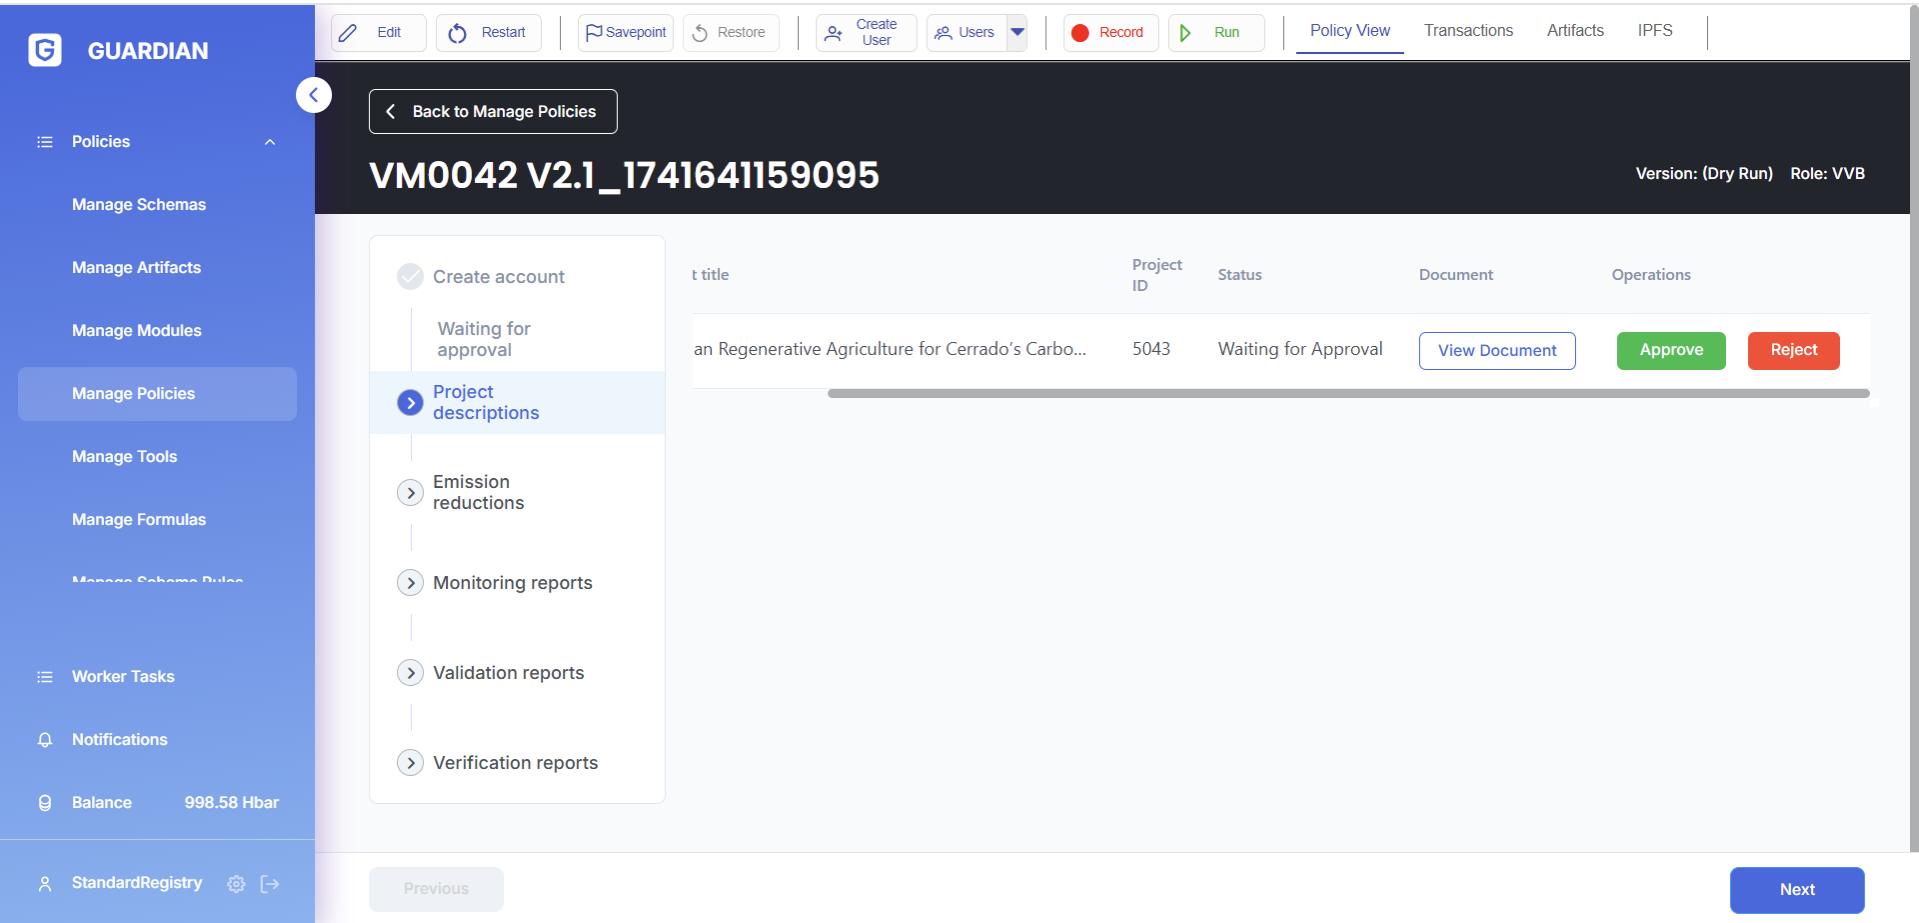Screen dimensions: 1919x923
Task: Collapse sidebar with round arrow button
Action: pyautogui.click(x=313, y=95)
